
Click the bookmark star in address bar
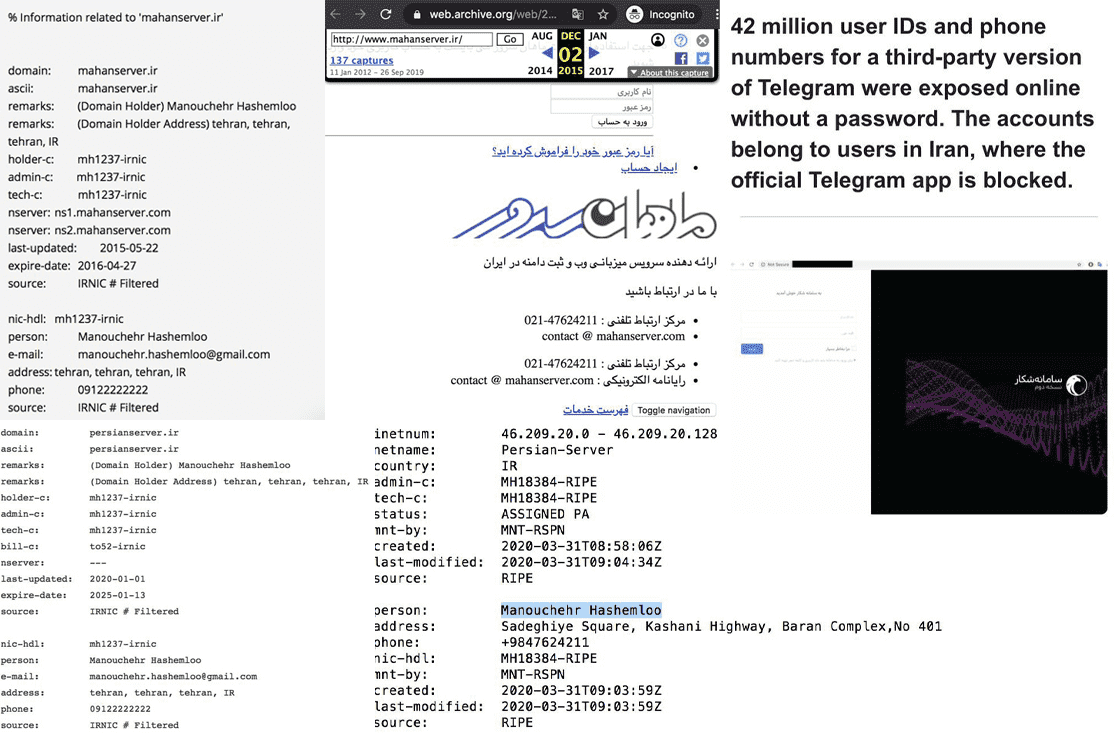coord(603,15)
